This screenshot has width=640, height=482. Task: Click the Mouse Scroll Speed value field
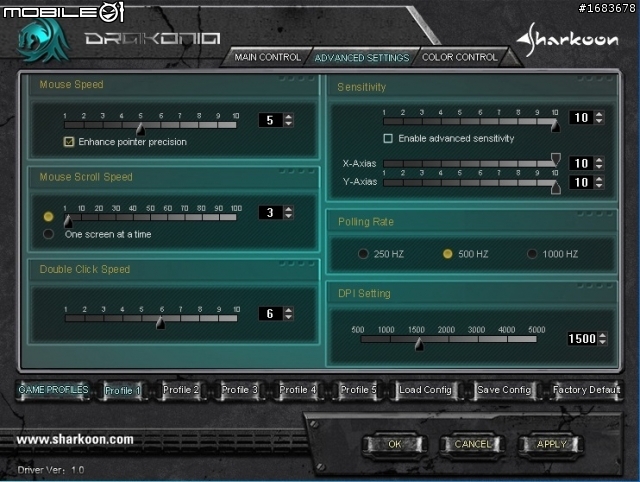coord(271,212)
